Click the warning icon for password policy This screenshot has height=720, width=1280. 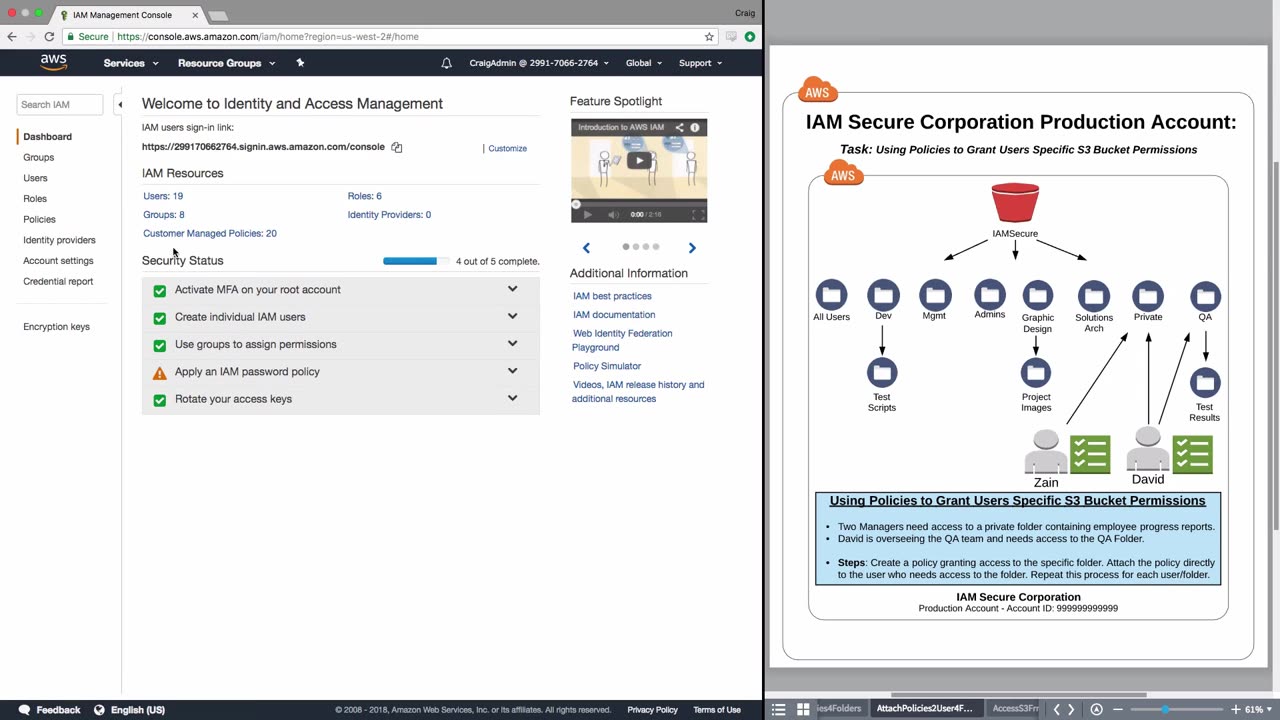pos(159,373)
